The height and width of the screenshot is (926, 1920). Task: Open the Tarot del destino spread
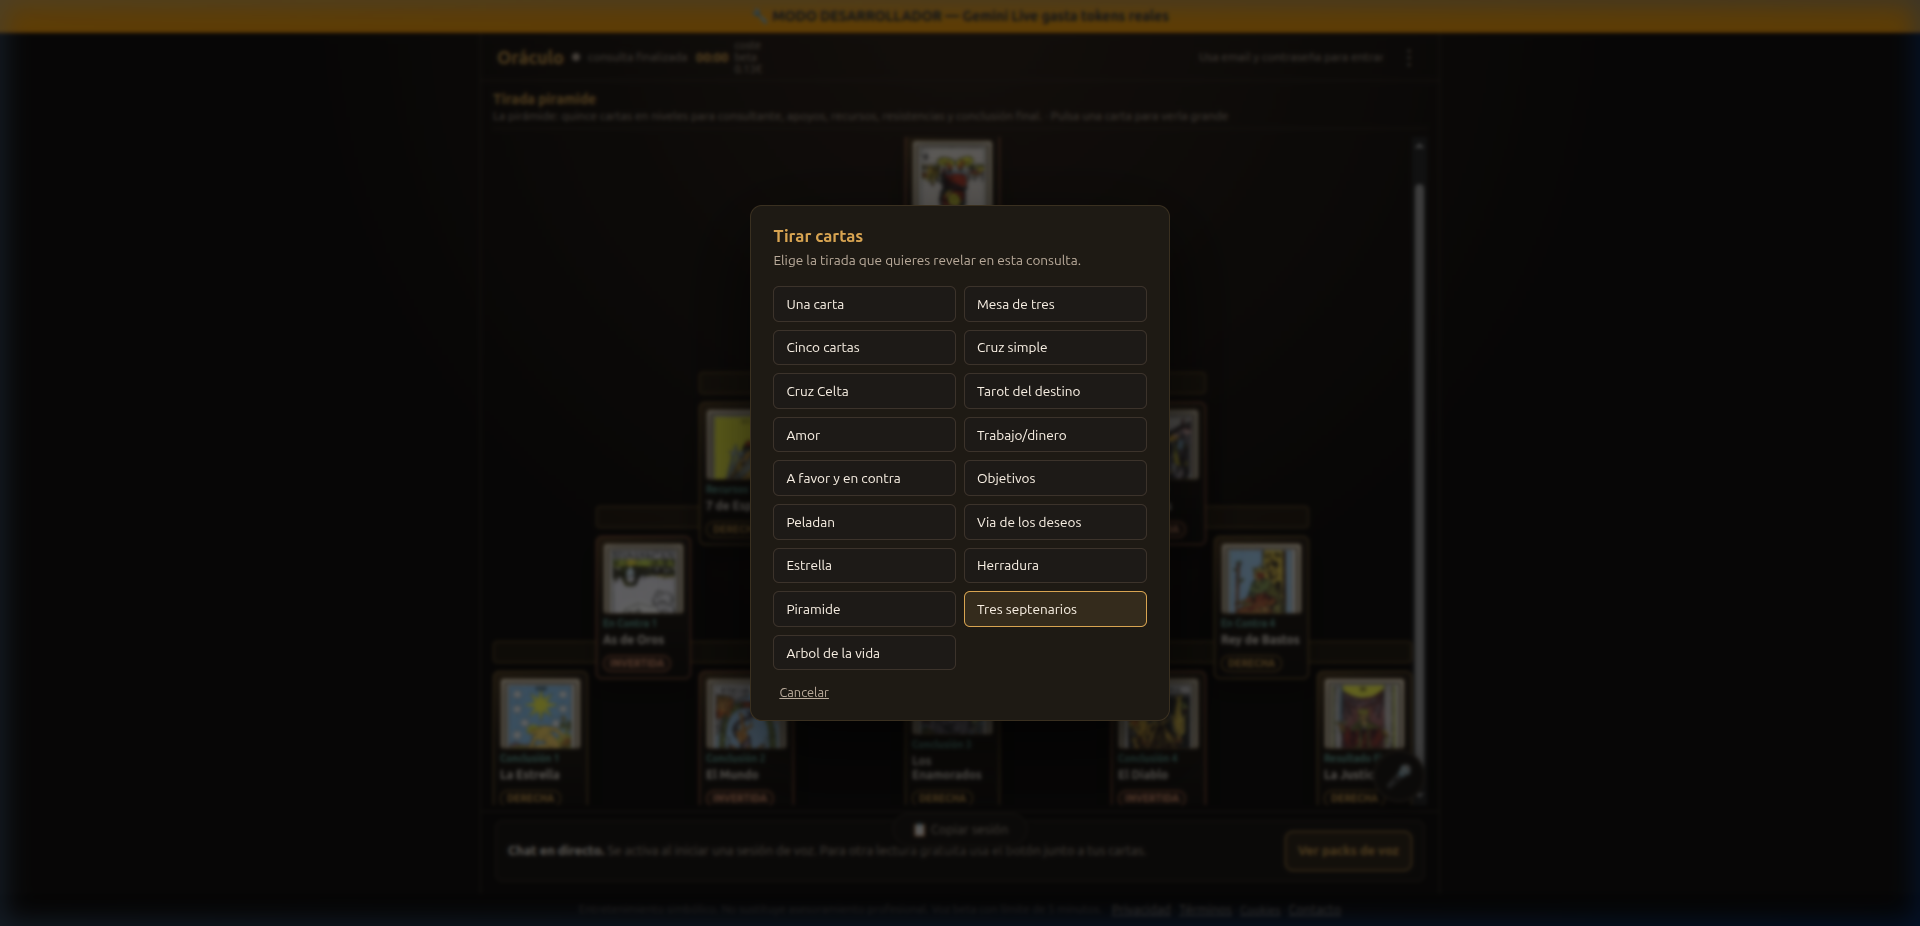tap(1055, 391)
